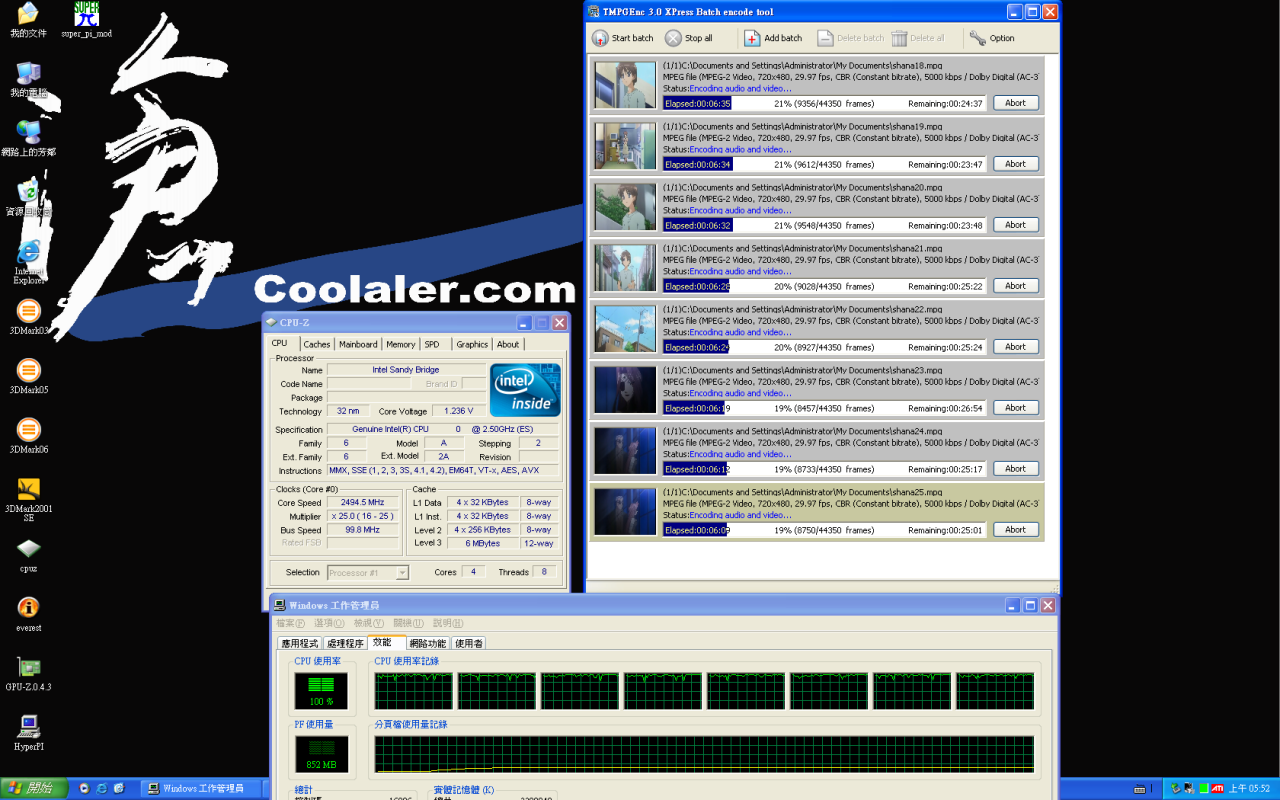Open the Selection Processor #1 dropdown
The height and width of the screenshot is (800, 1280).
click(368, 572)
